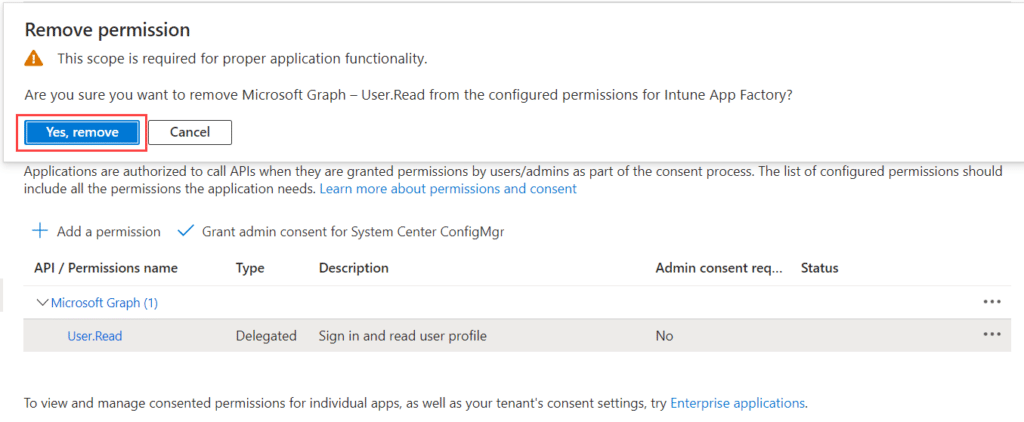
Task: Click the Status column header
Action: click(x=820, y=268)
